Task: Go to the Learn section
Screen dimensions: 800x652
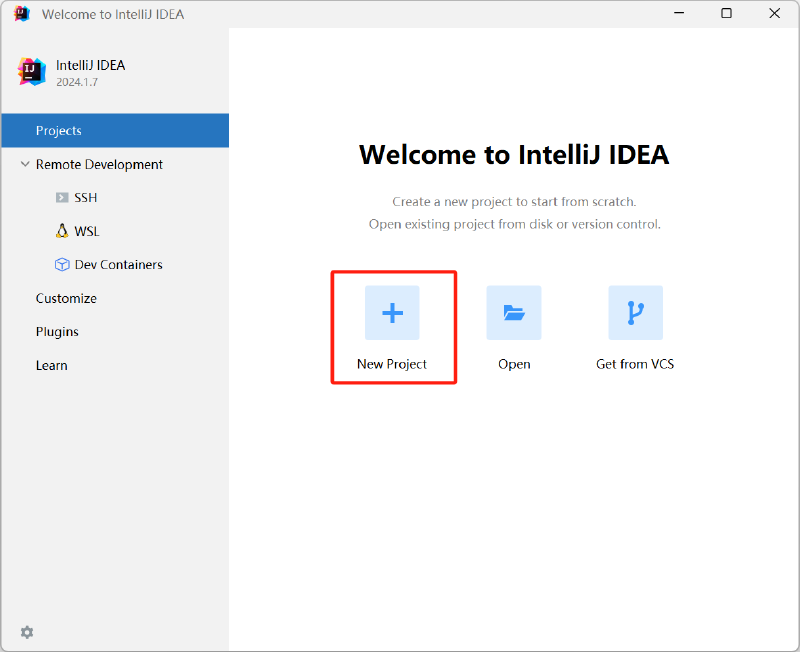Action: tap(52, 366)
